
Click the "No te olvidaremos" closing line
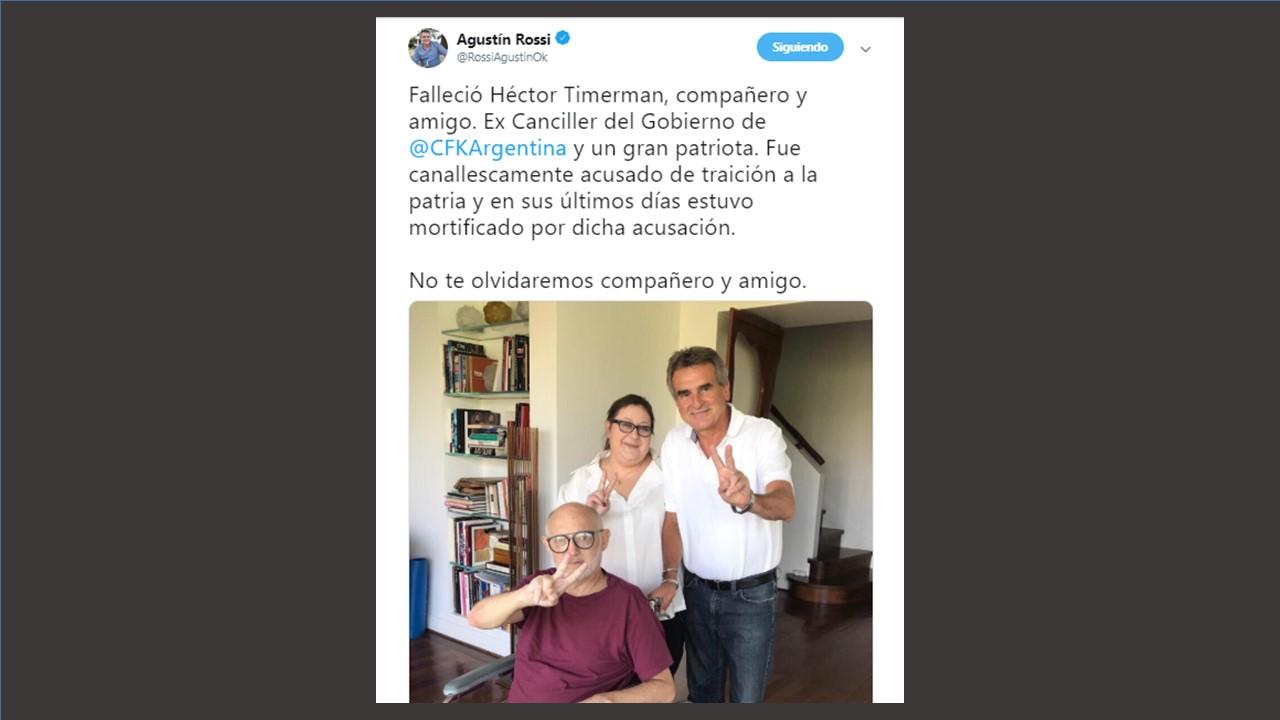pyautogui.click(x=607, y=281)
